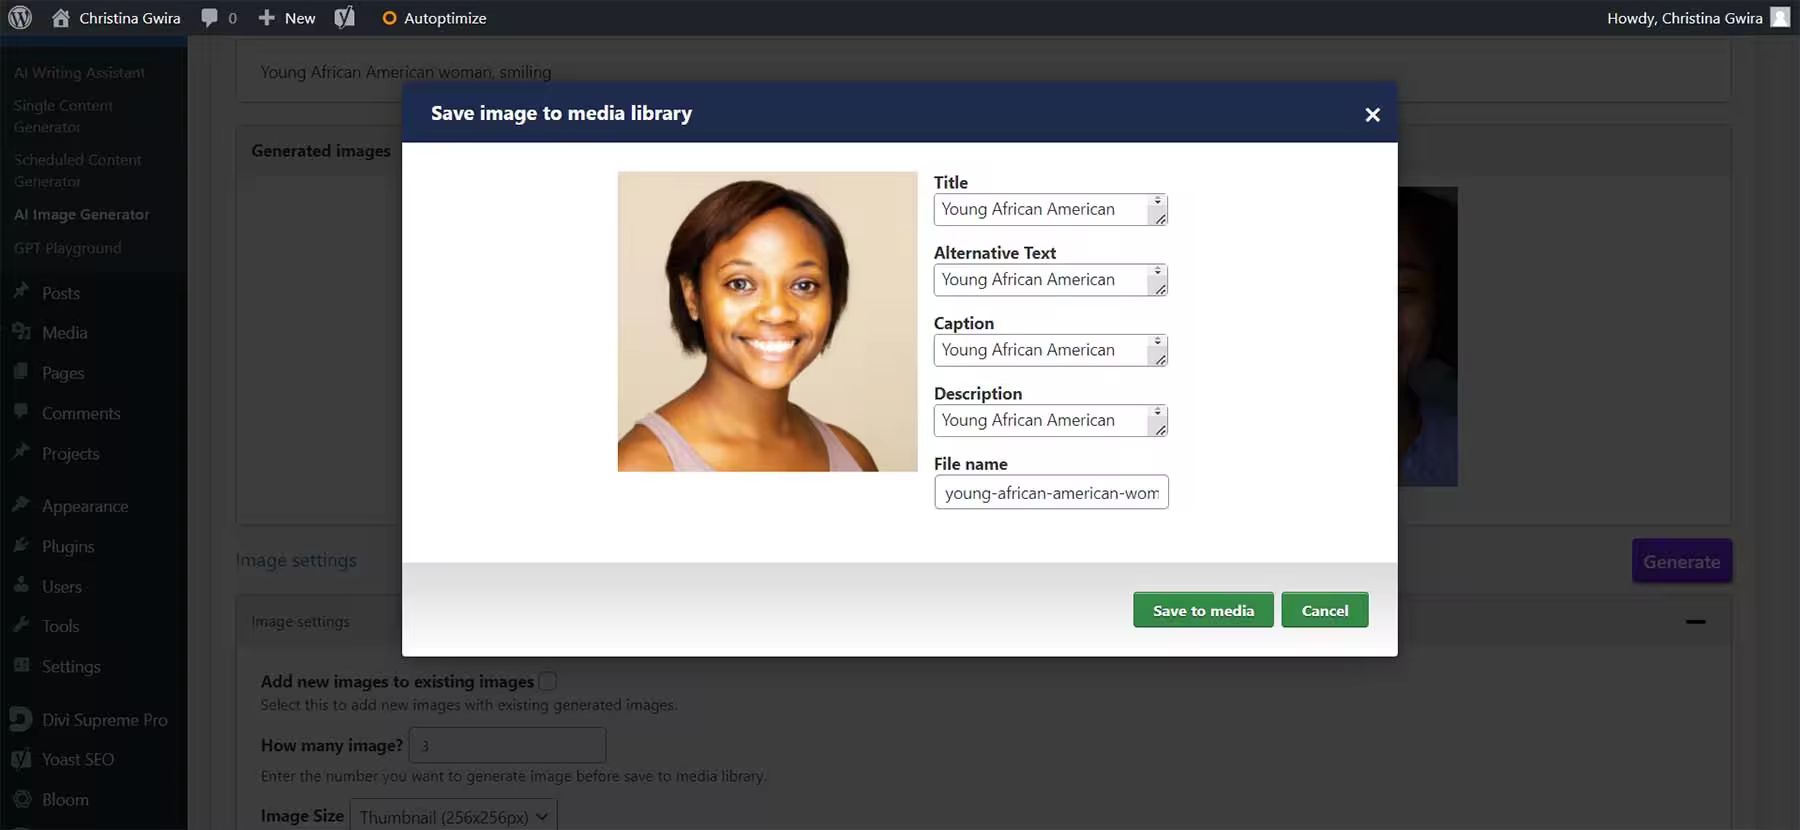This screenshot has width=1800, height=830.
Task: Open the Yoast icon in the admin bar
Action: (x=344, y=18)
